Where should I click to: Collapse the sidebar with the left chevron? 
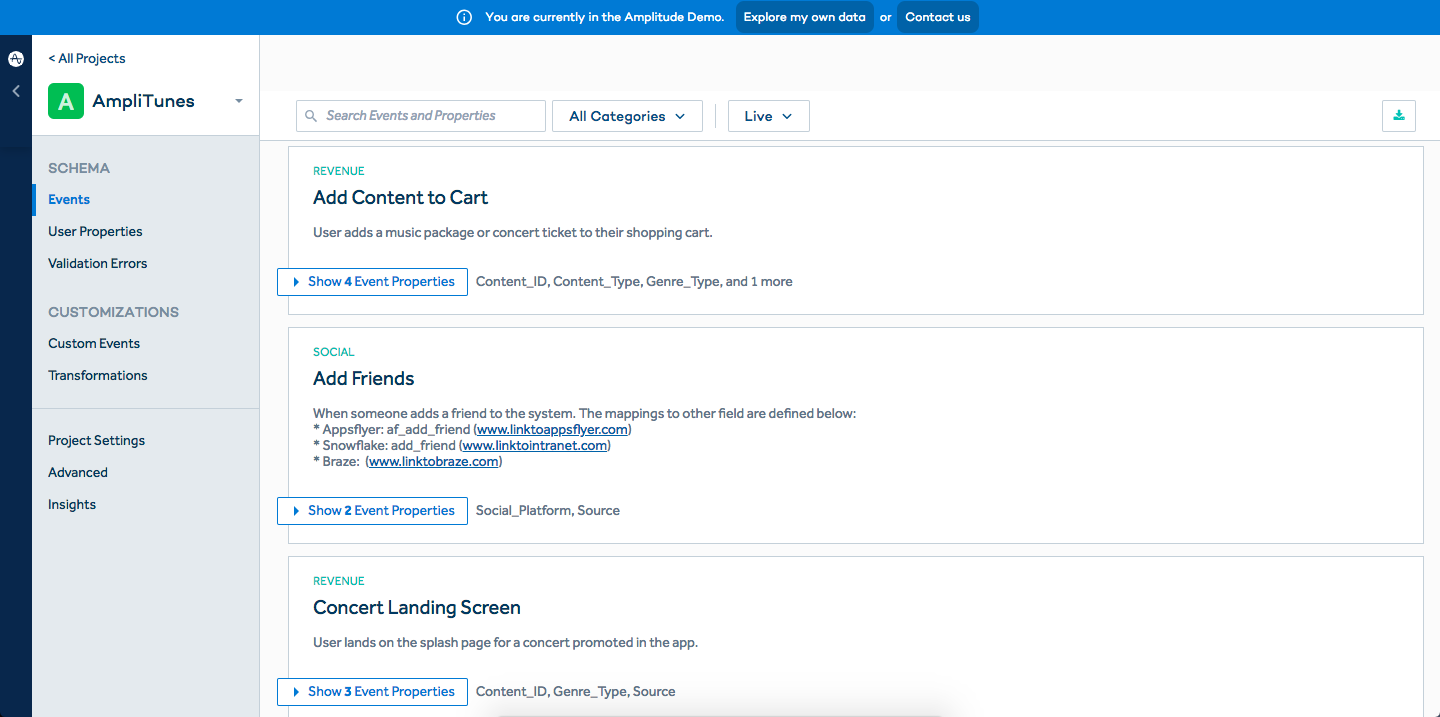click(16, 91)
